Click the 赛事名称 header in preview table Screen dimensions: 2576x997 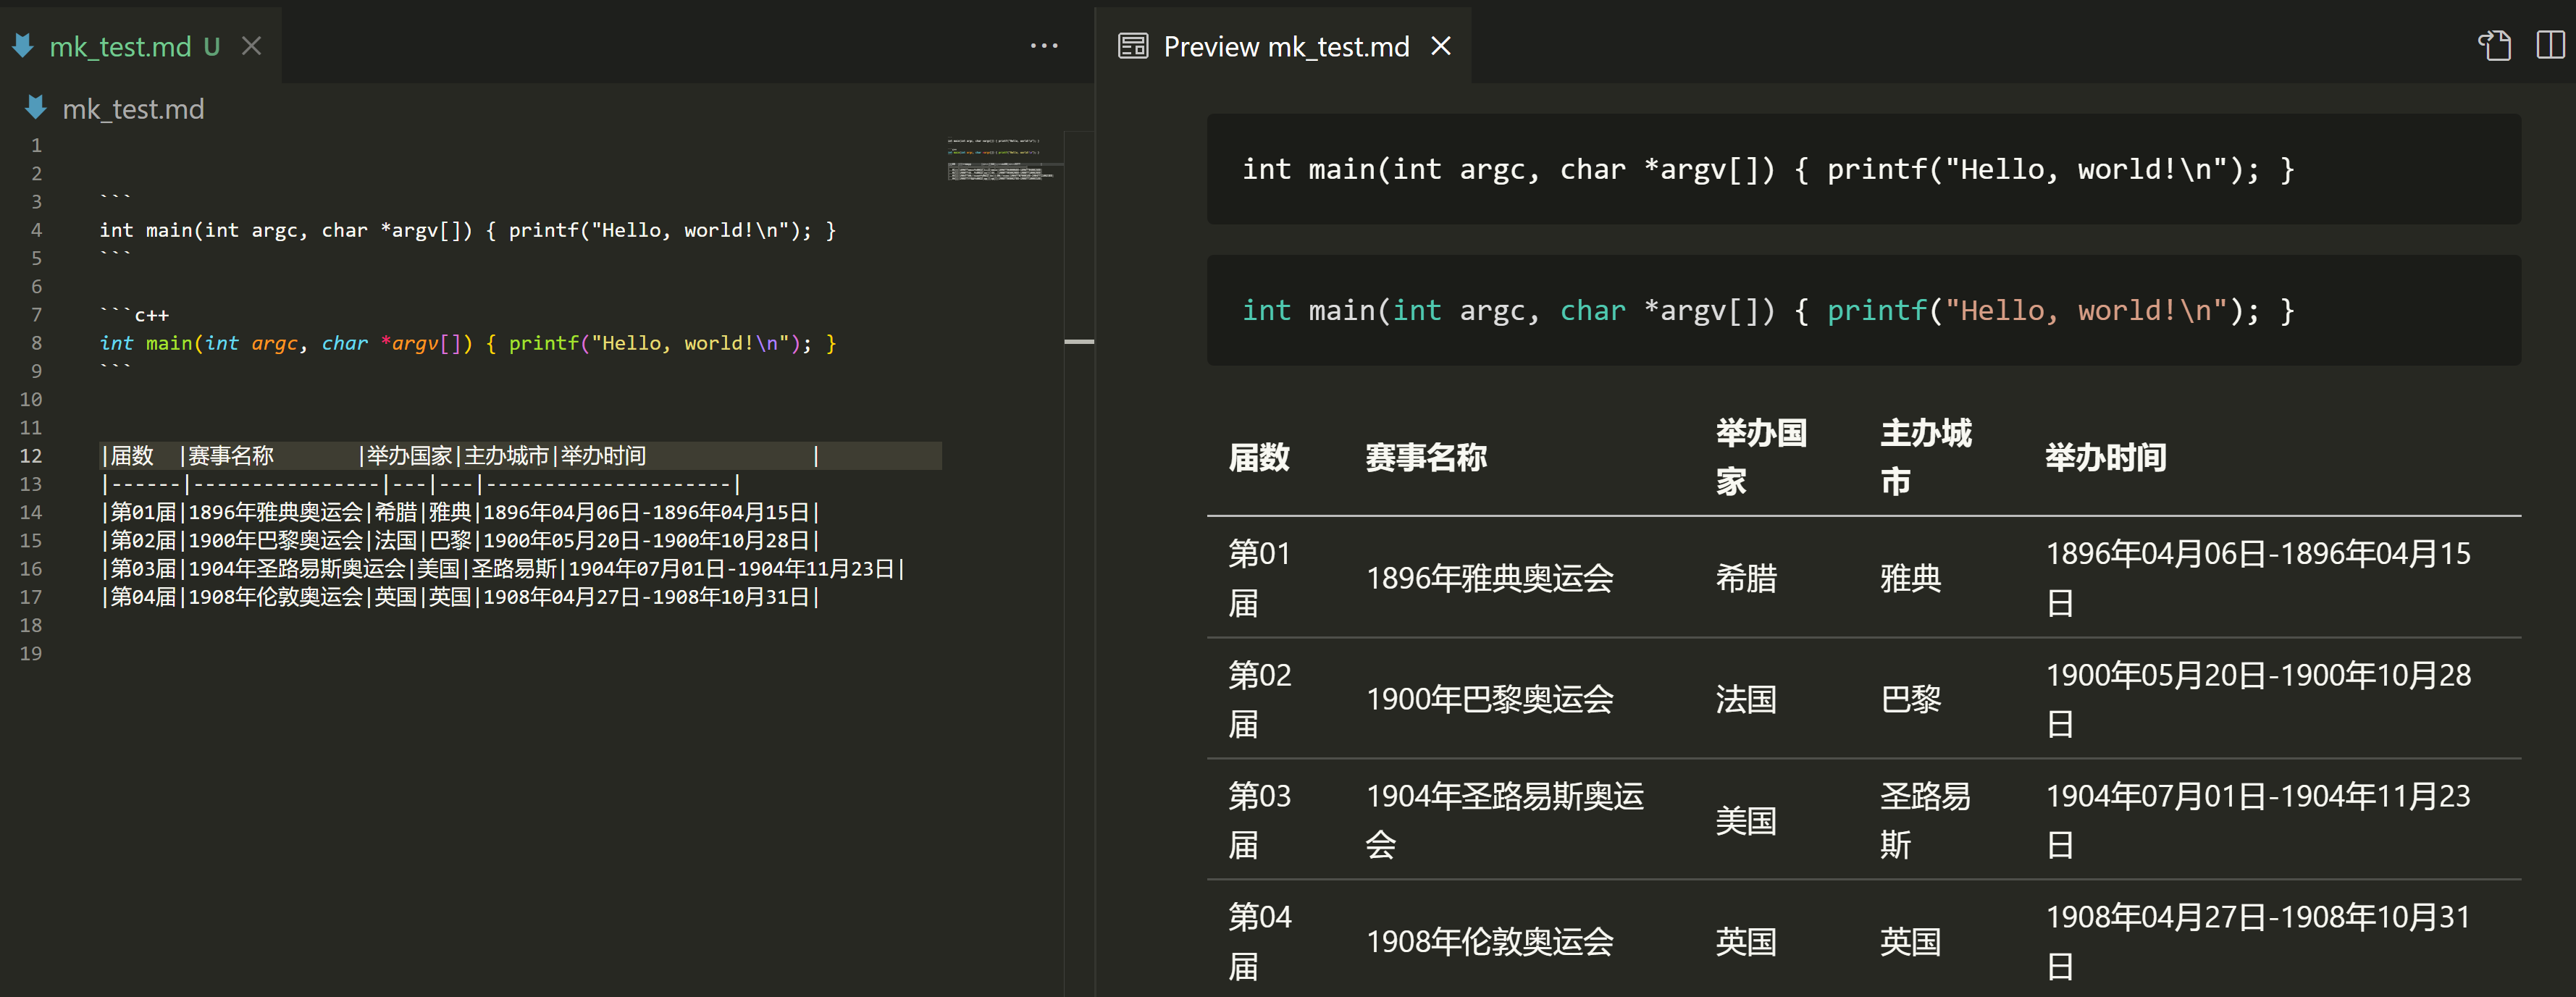point(1426,457)
